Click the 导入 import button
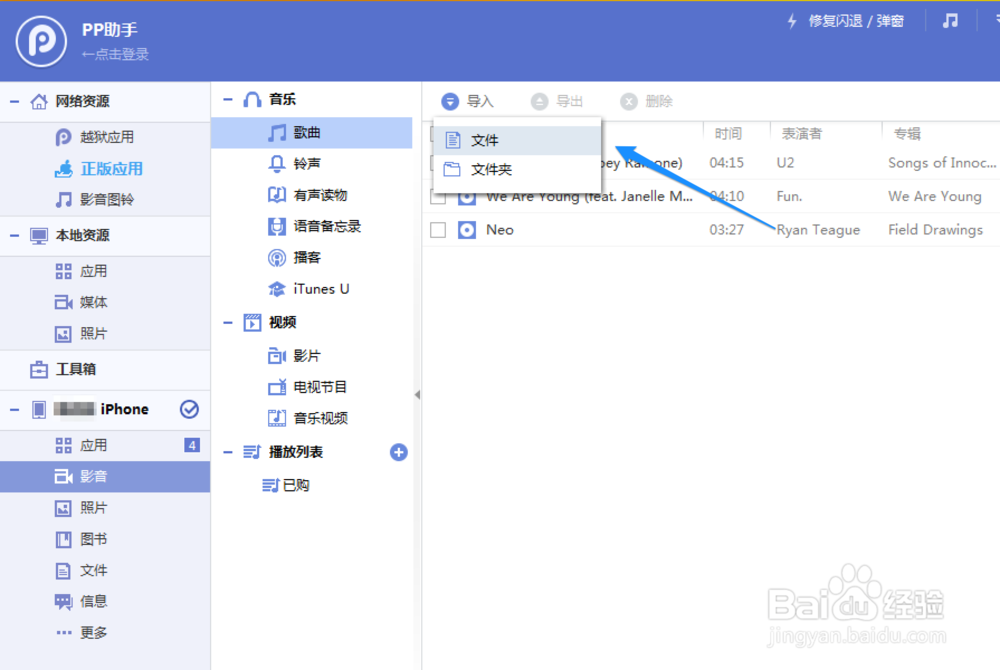 pos(467,101)
